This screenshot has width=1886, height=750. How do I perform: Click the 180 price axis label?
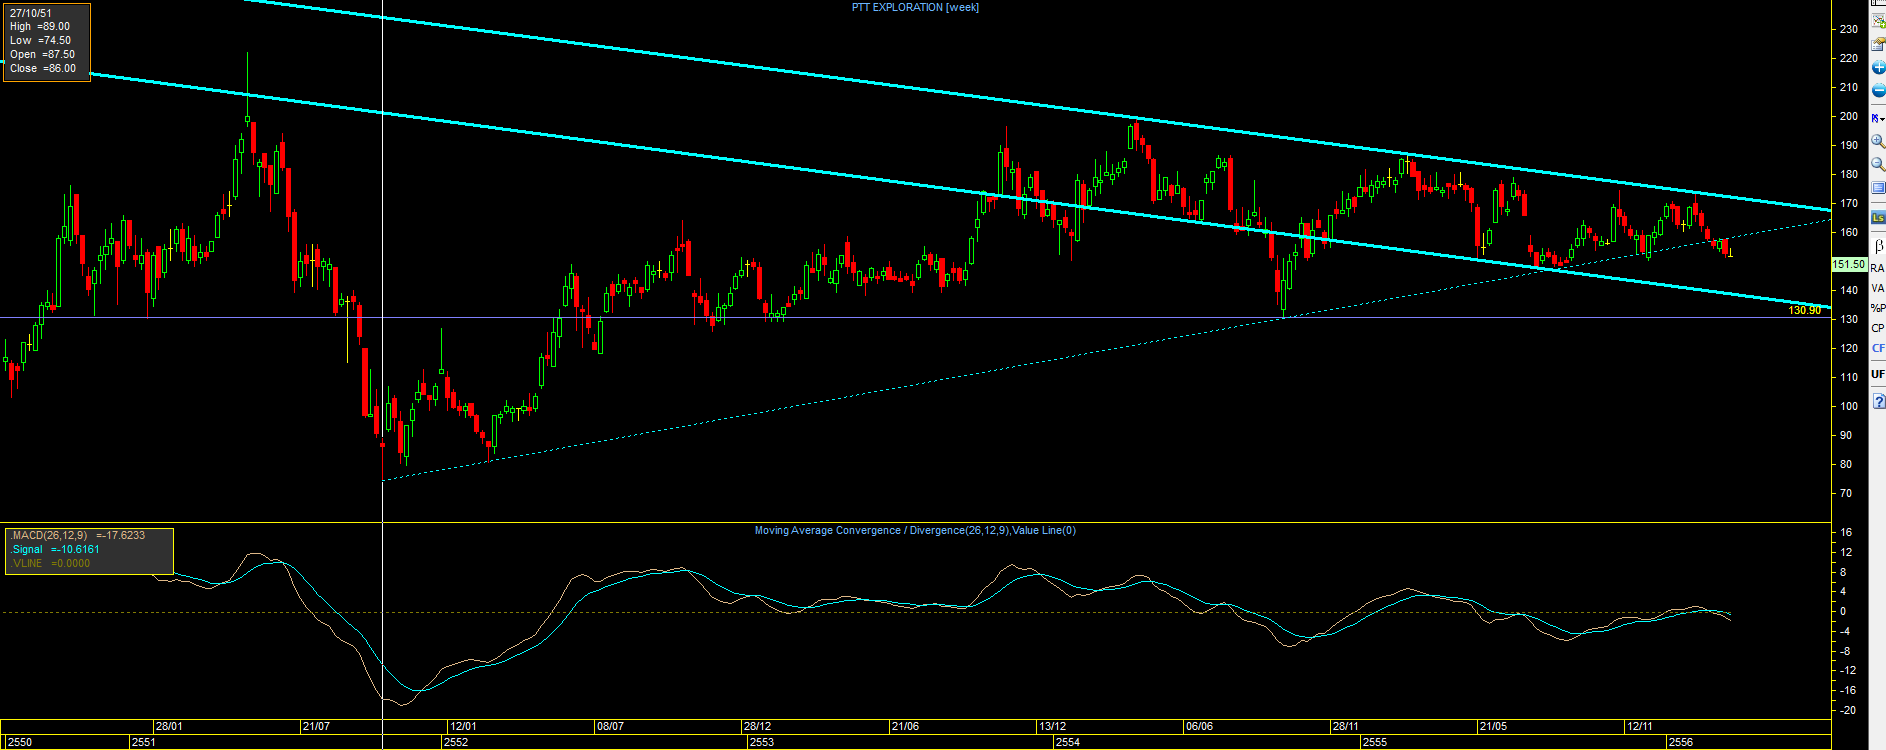point(1849,174)
